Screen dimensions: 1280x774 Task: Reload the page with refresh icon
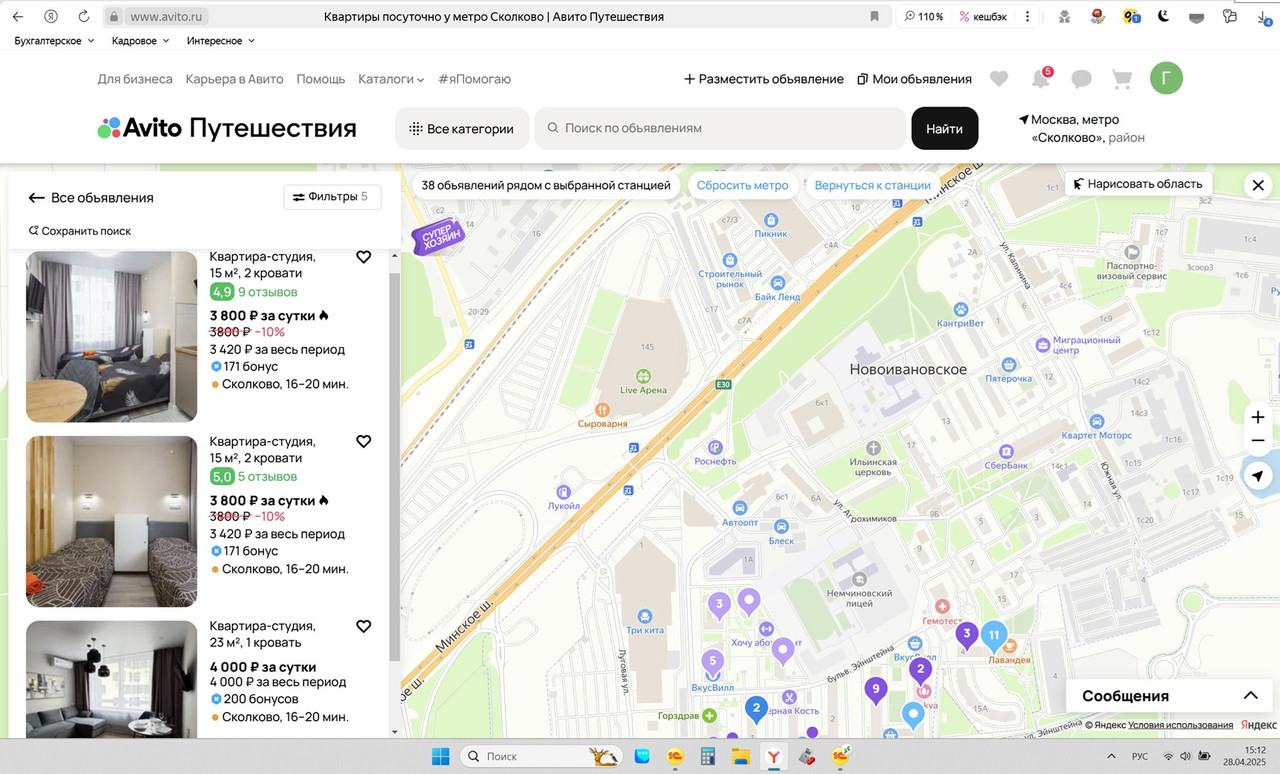[84, 17]
